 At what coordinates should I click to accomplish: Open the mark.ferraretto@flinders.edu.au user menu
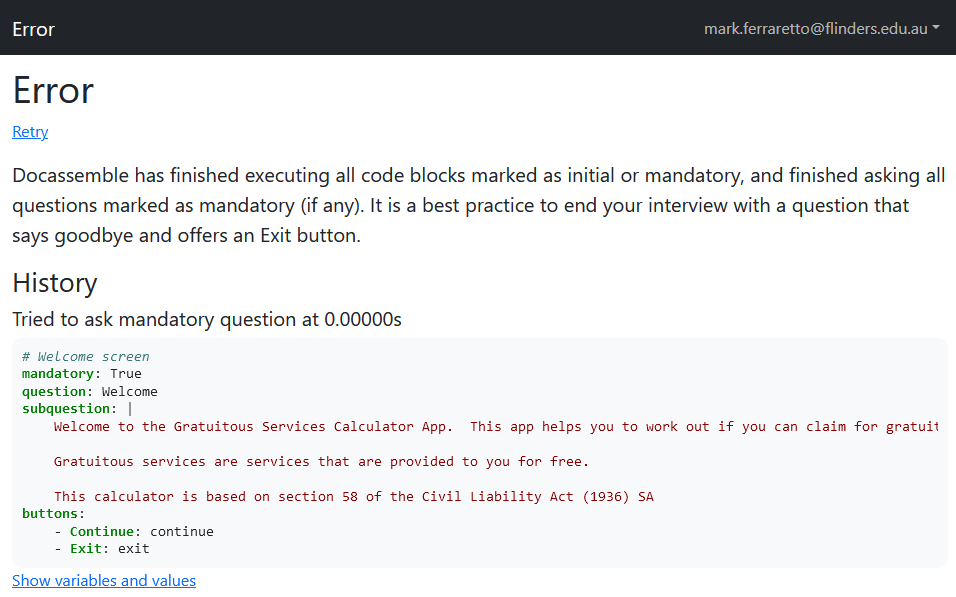point(815,28)
